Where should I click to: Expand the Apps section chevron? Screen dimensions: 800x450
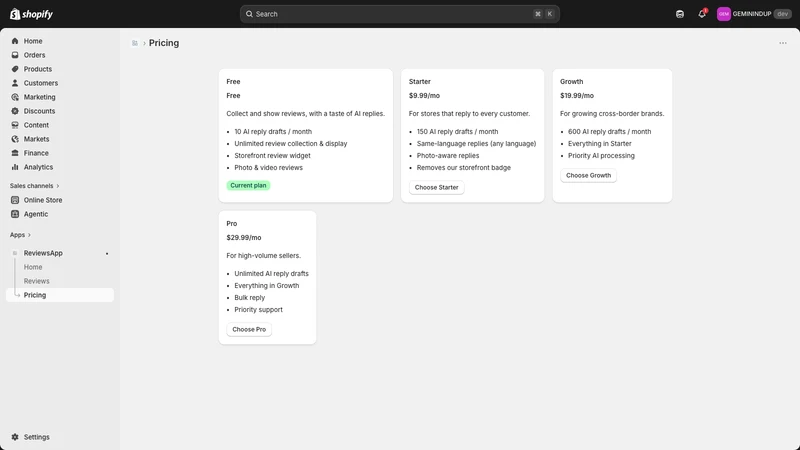tap(29, 235)
